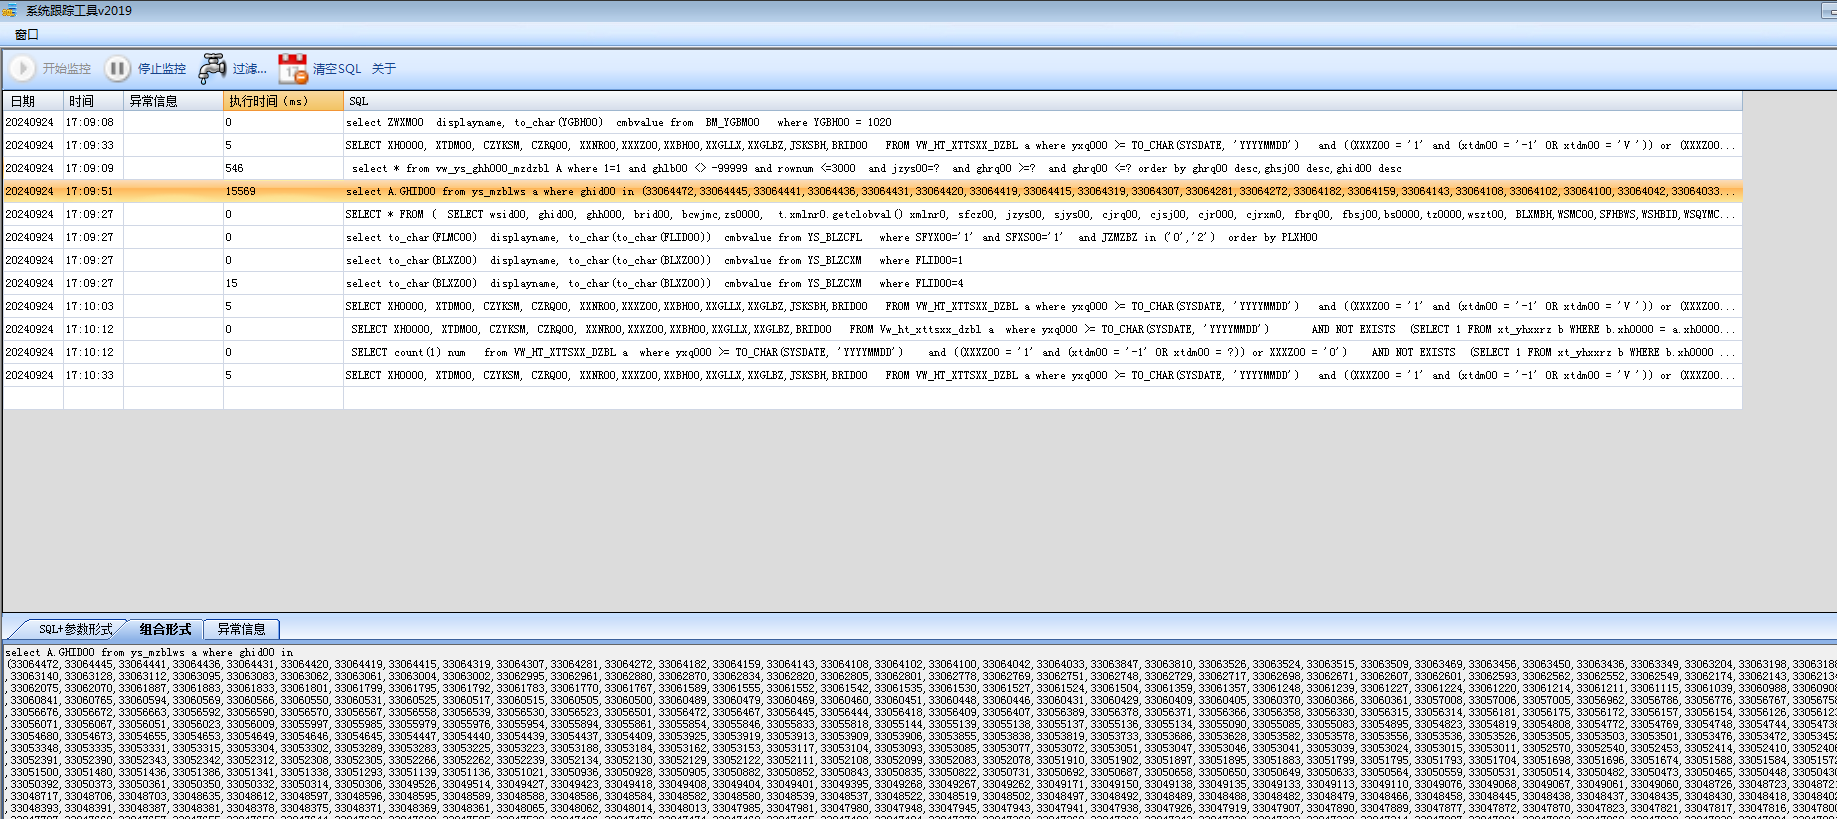This screenshot has height=819, width=1837.
Task: Click the highlighted 17:09:51 time cell
Action: 93,191
